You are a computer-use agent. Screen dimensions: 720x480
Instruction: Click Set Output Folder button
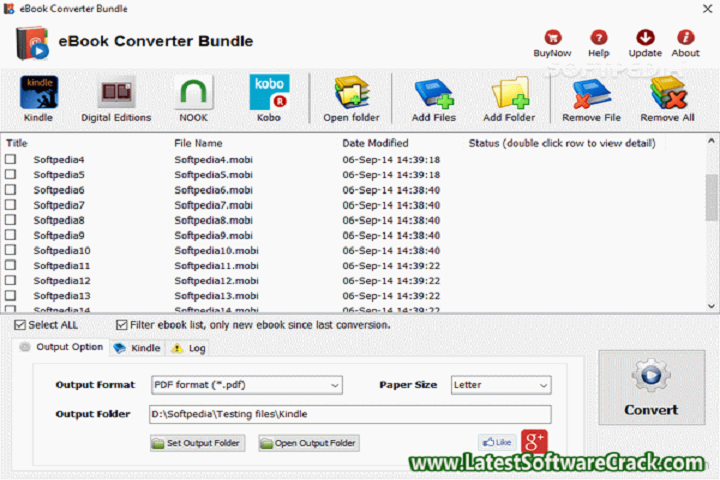[197, 443]
